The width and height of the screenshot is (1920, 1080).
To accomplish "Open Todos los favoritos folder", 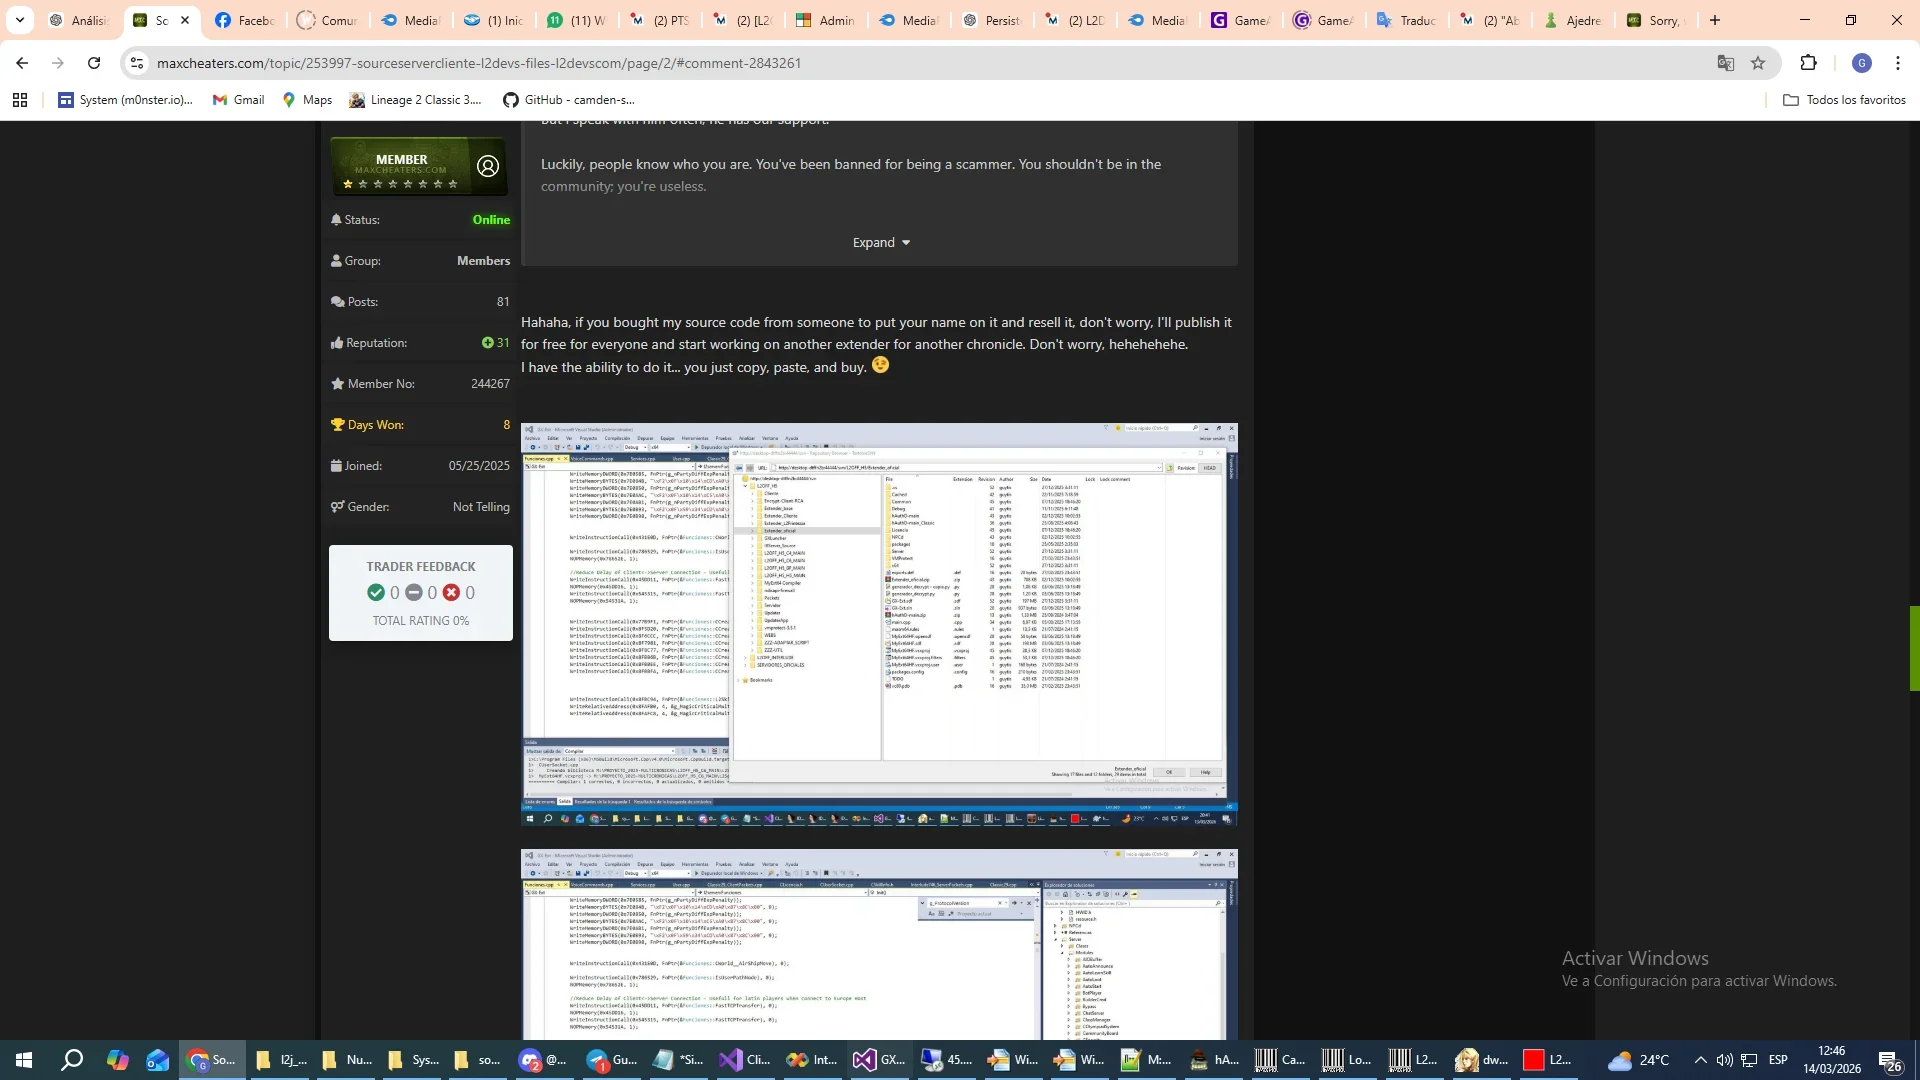I will tap(1845, 100).
